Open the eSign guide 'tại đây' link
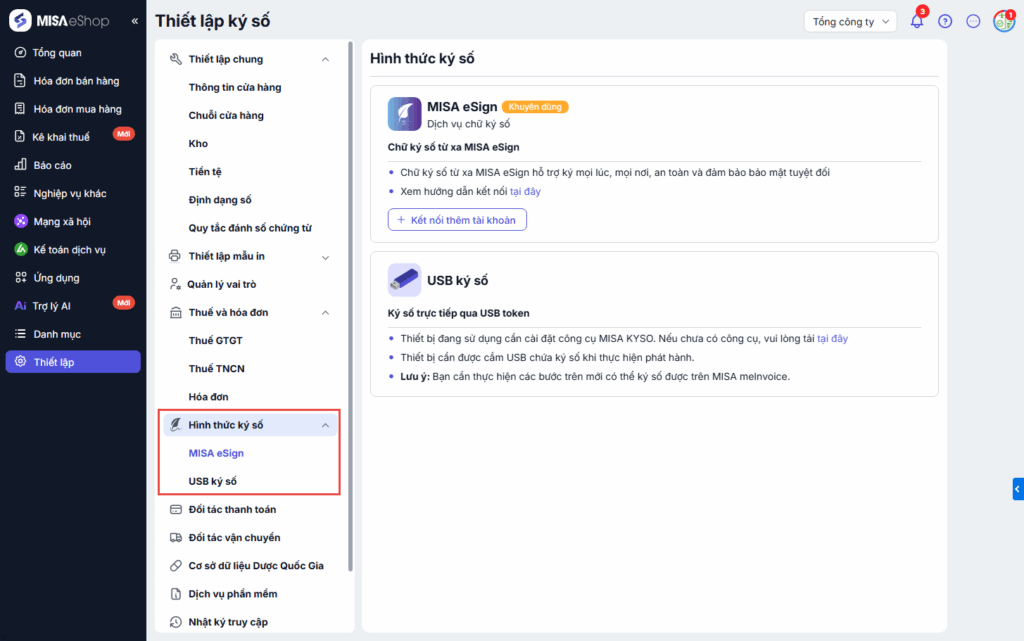This screenshot has height=641, width=1024. 525,191
